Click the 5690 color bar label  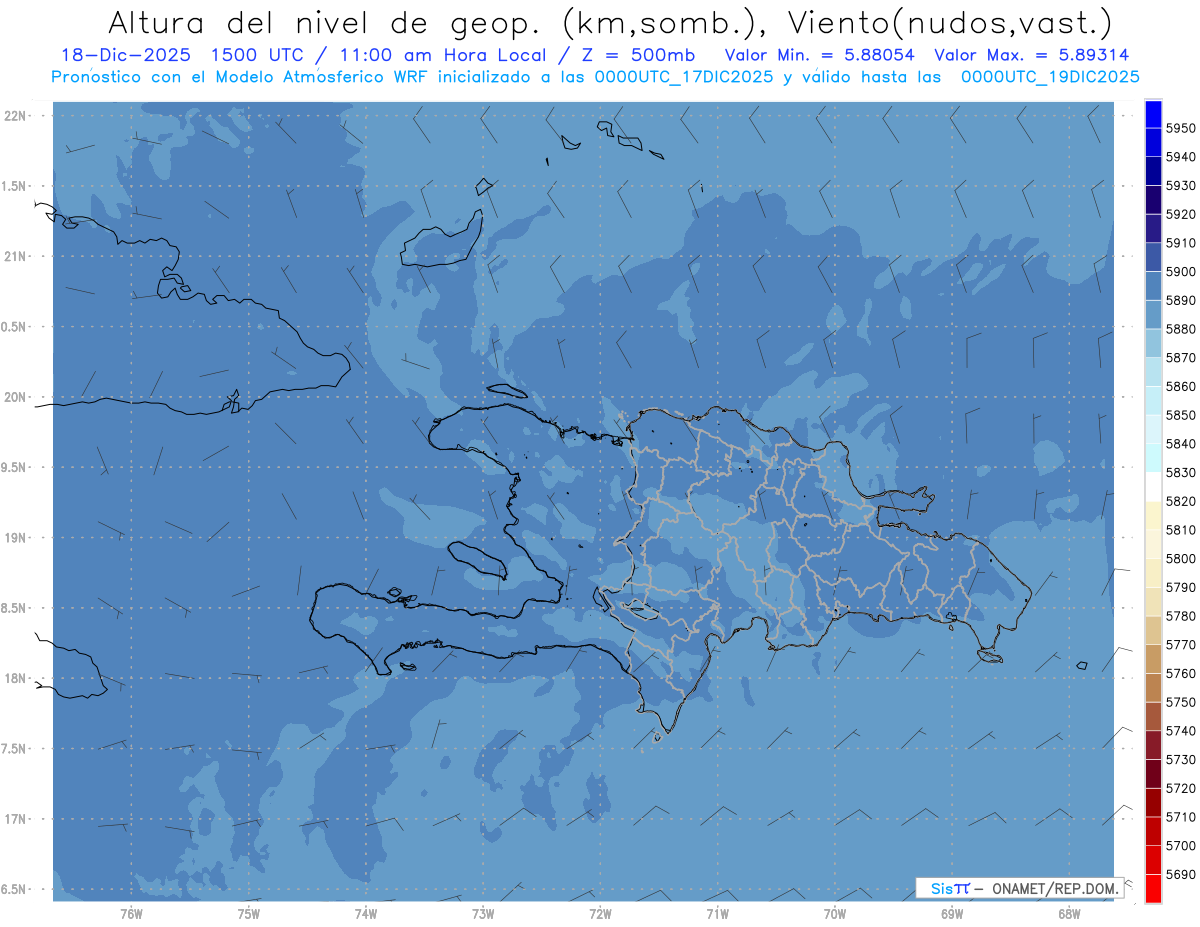click(x=1180, y=874)
